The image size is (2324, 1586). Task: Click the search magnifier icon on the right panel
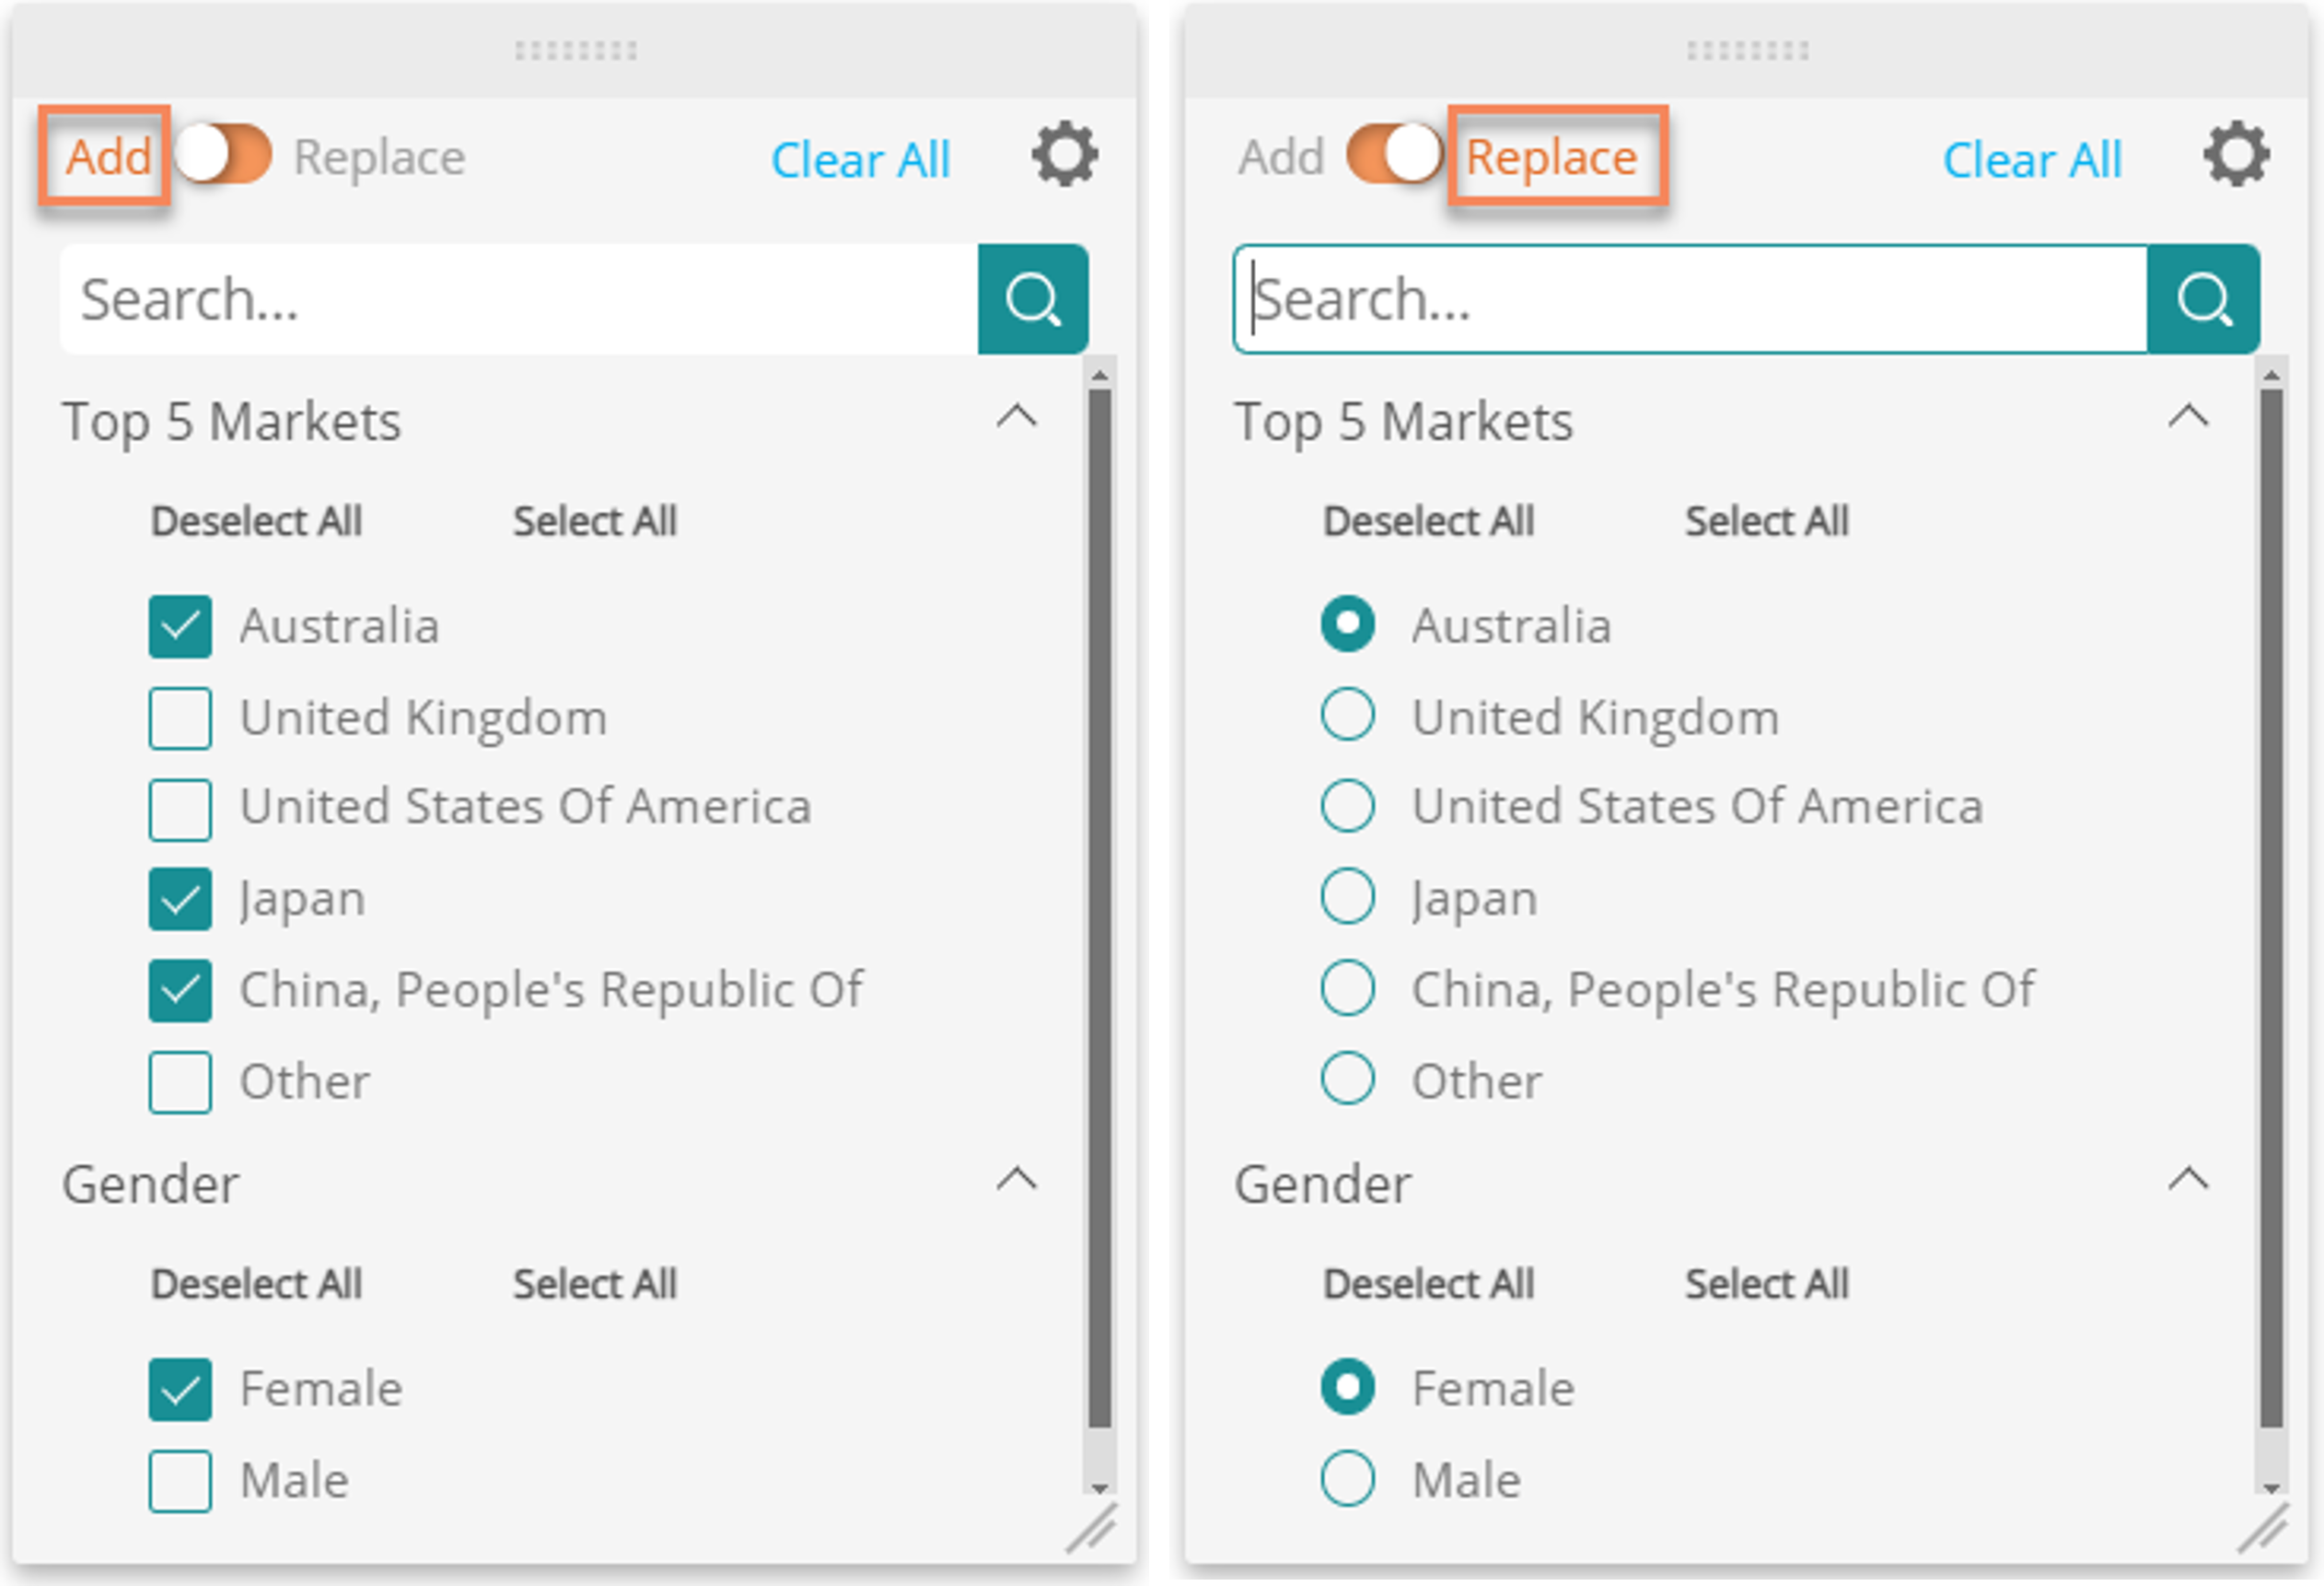tap(2204, 298)
